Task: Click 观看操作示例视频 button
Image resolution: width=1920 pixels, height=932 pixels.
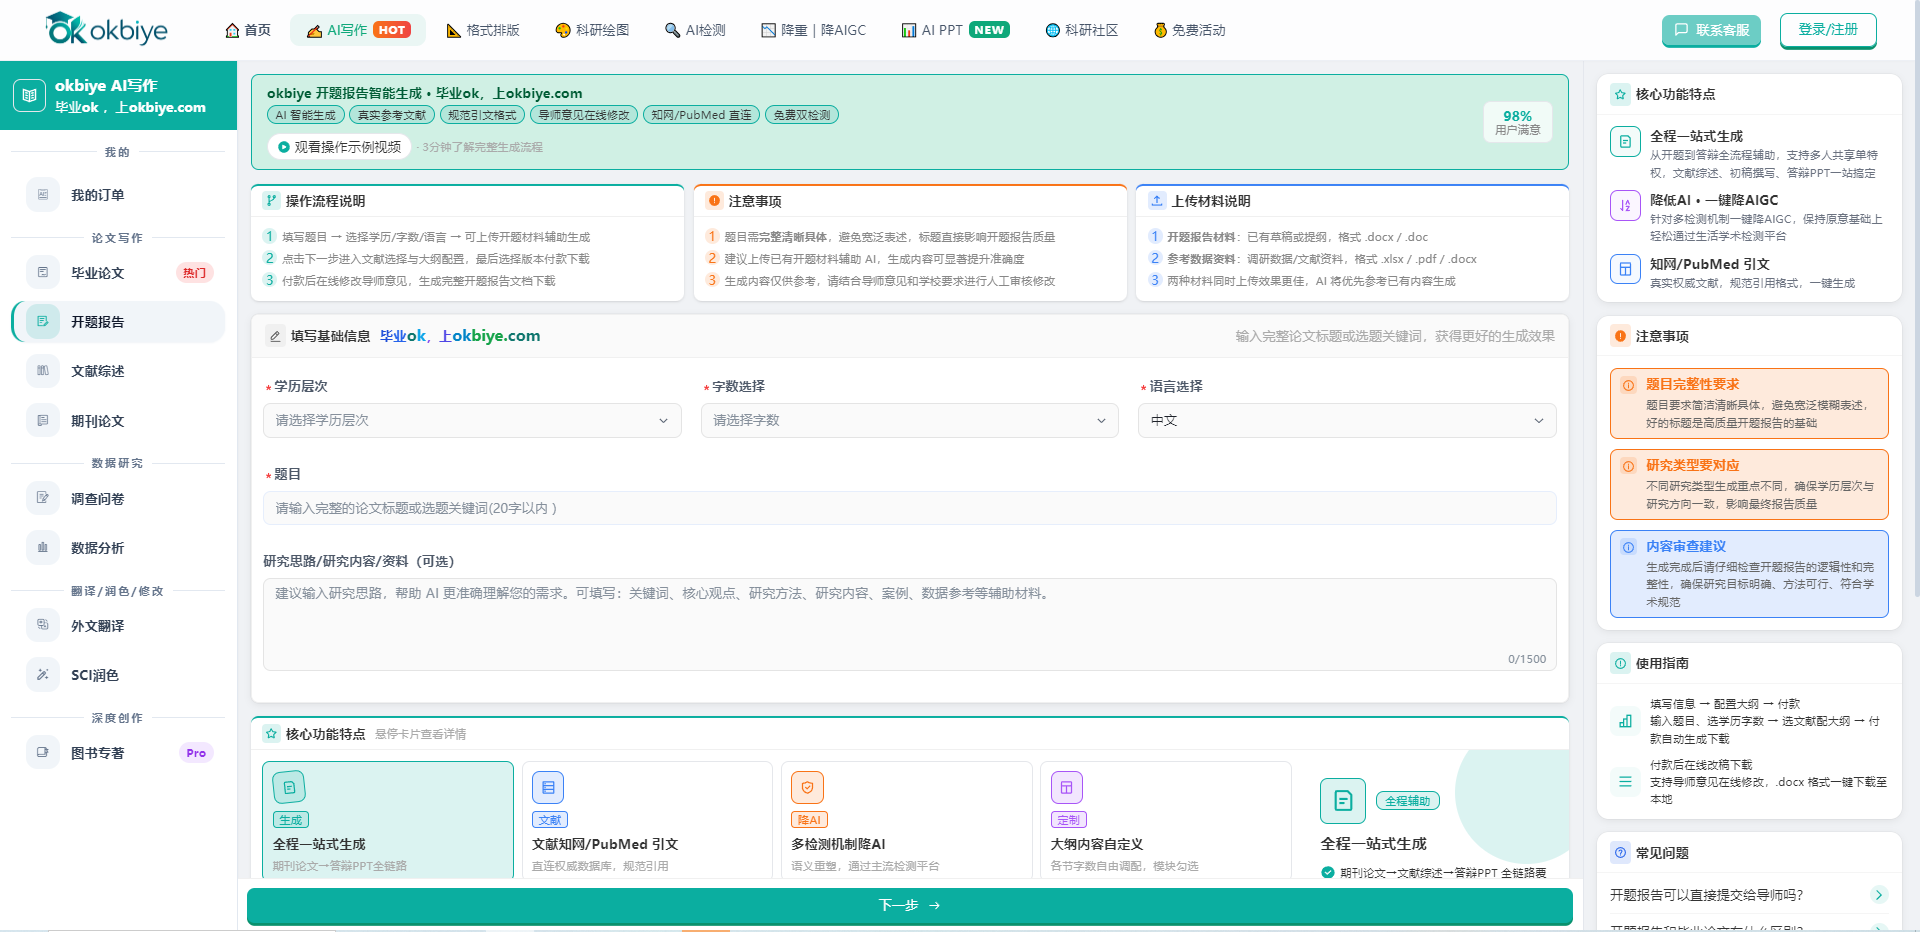Action: pyautogui.click(x=340, y=147)
